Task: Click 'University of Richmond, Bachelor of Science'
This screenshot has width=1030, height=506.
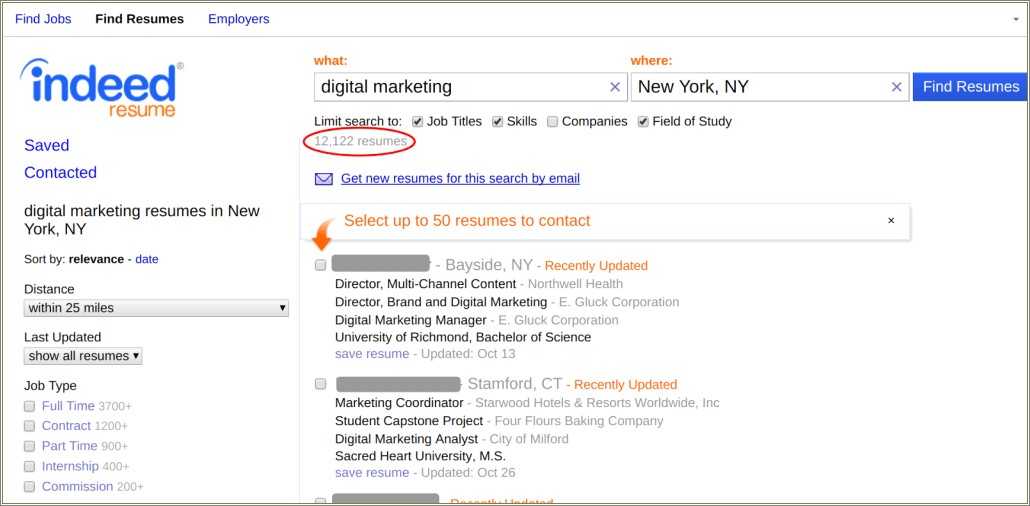Action: tap(463, 337)
